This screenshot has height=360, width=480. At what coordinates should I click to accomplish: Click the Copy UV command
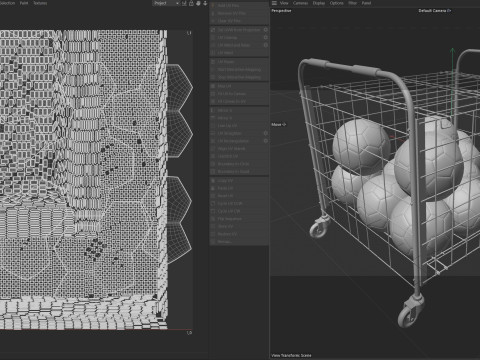(x=239, y=180)
